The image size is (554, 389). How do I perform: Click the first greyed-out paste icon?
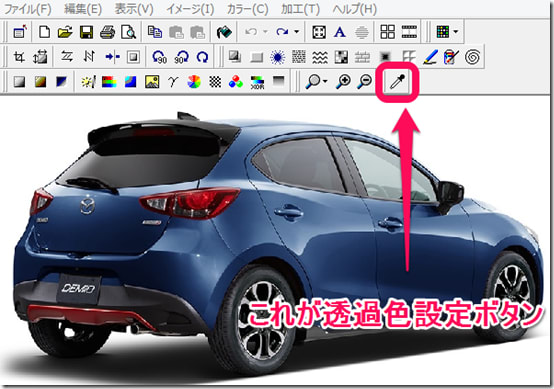pos(176,32)
